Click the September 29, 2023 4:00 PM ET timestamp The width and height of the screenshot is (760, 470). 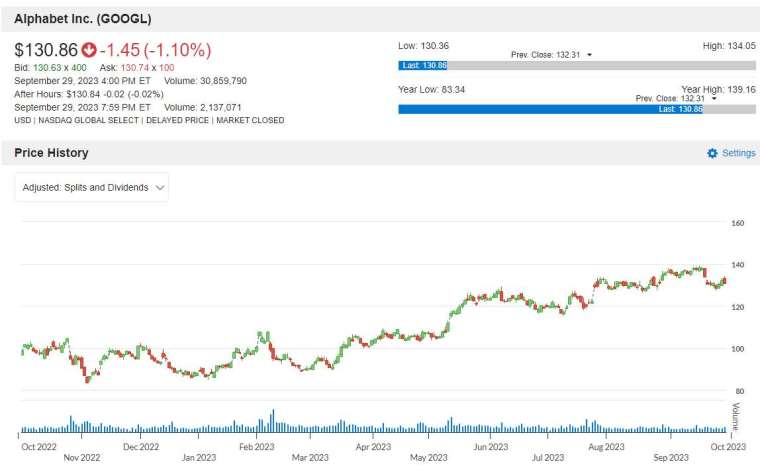(82, 81)
